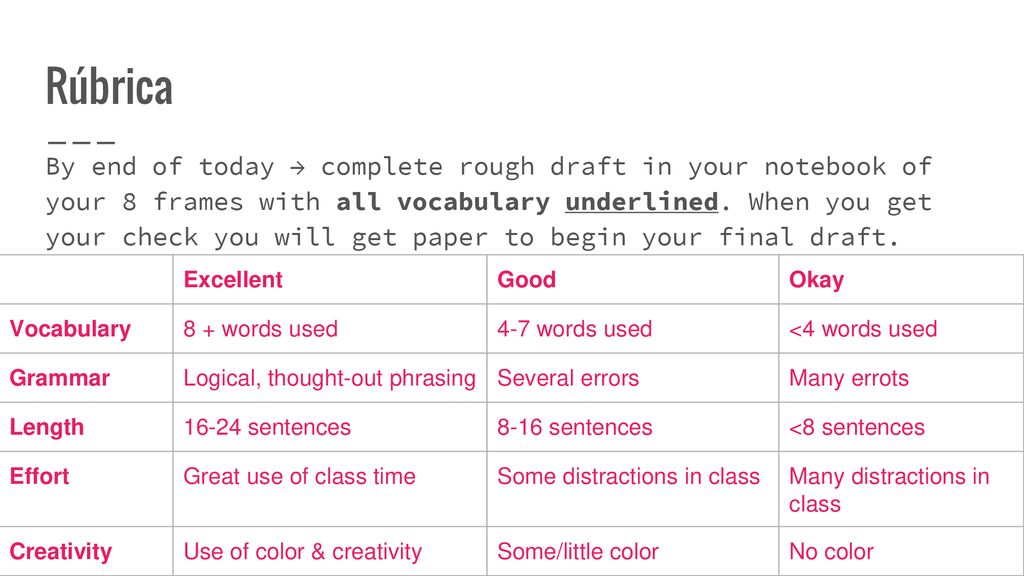This screenshot has height=576, width=1024.
Task: Select the Grammar row label
Action: click(59, 377)
